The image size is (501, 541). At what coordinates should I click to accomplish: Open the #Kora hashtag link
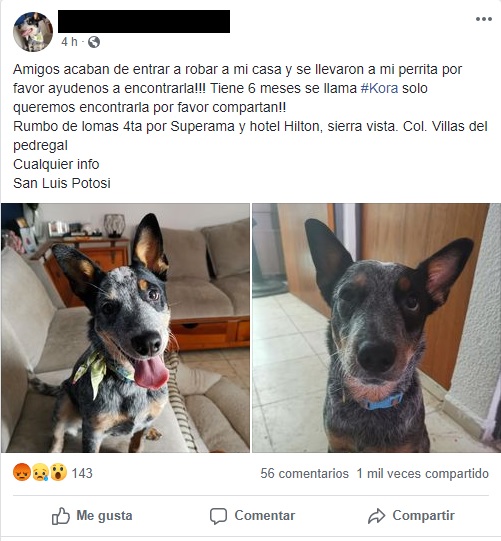(379, 88)
